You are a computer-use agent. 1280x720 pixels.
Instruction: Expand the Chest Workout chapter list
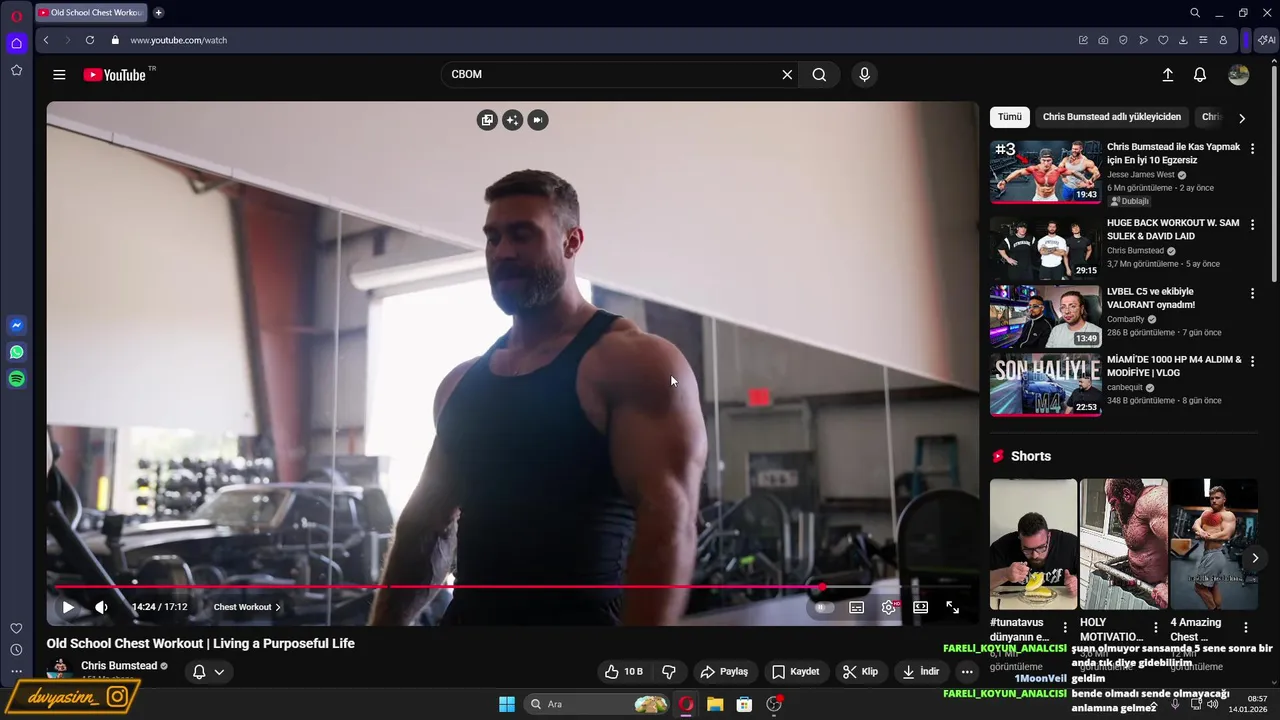pyautogui.click(x=247, y=607)
